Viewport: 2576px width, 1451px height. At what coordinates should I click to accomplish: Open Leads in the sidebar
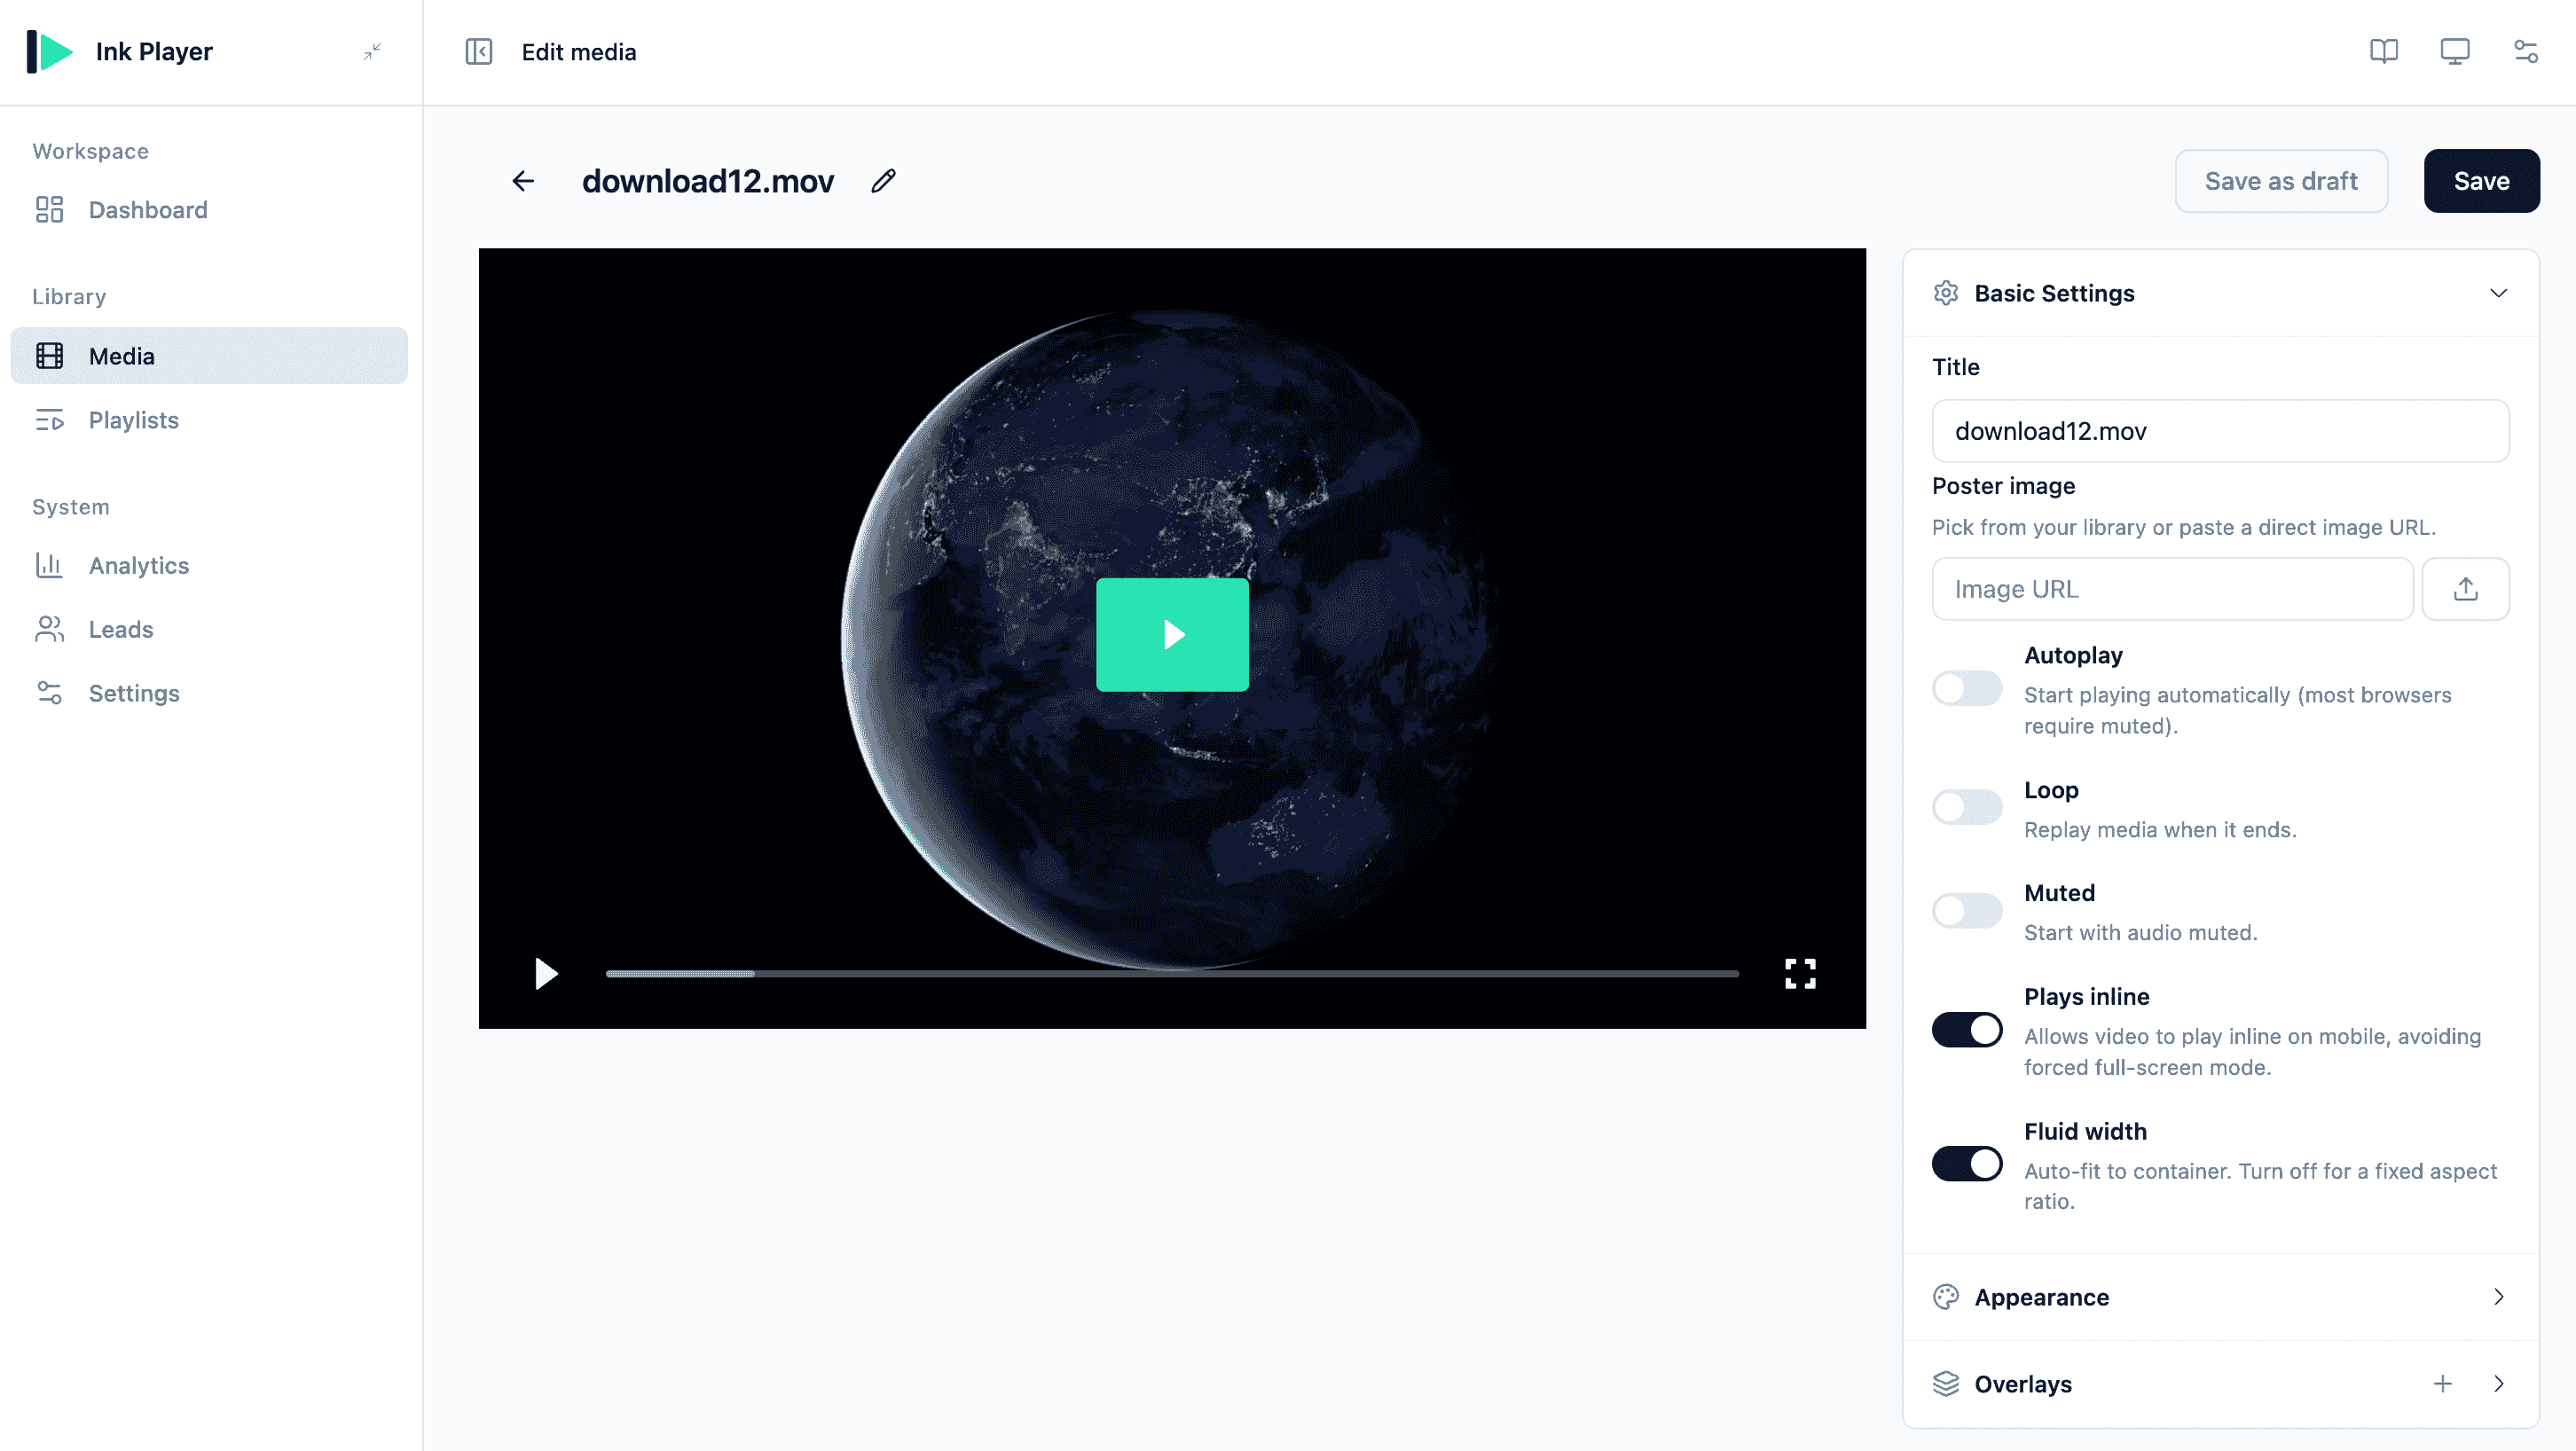coord(209,630)
